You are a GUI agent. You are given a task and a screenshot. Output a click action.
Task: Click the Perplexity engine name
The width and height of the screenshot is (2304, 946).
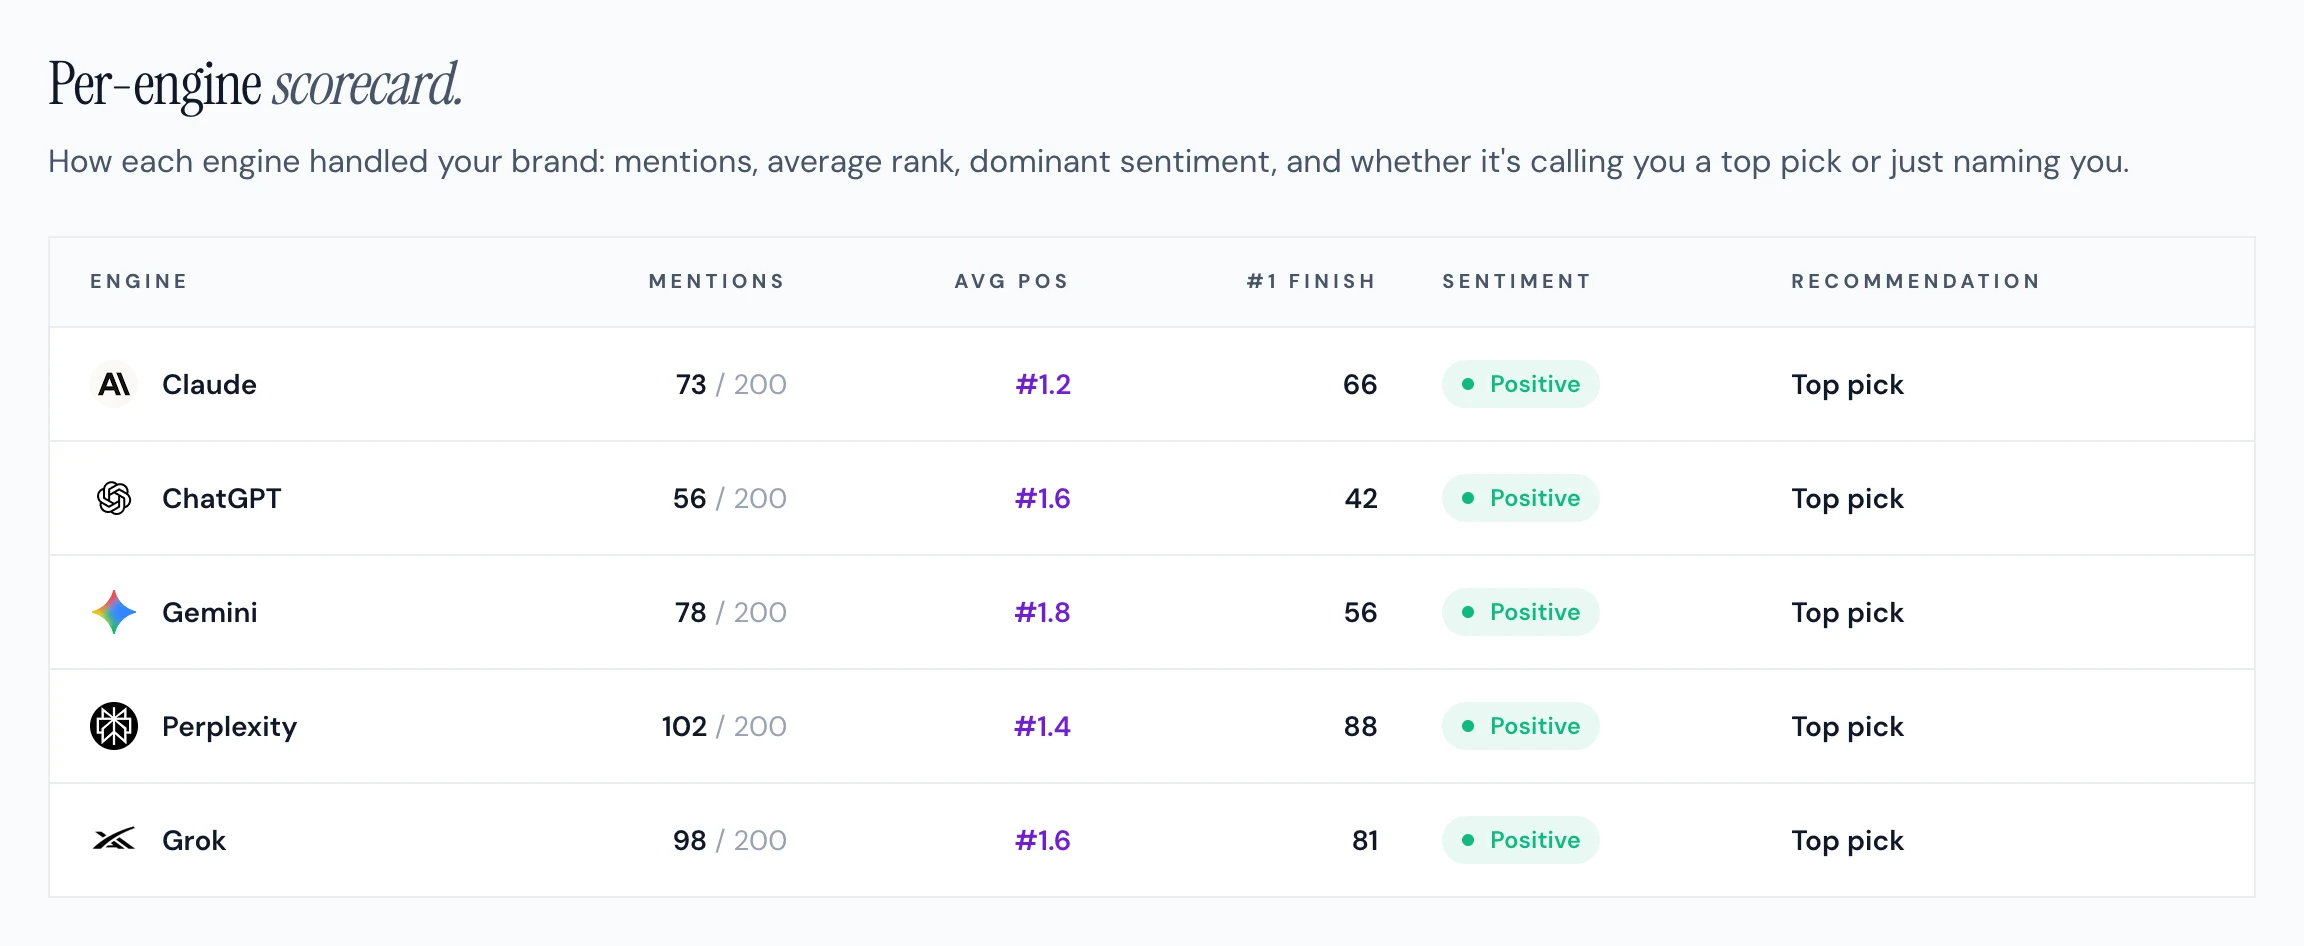pyautogui.click(x=230, y=727)
